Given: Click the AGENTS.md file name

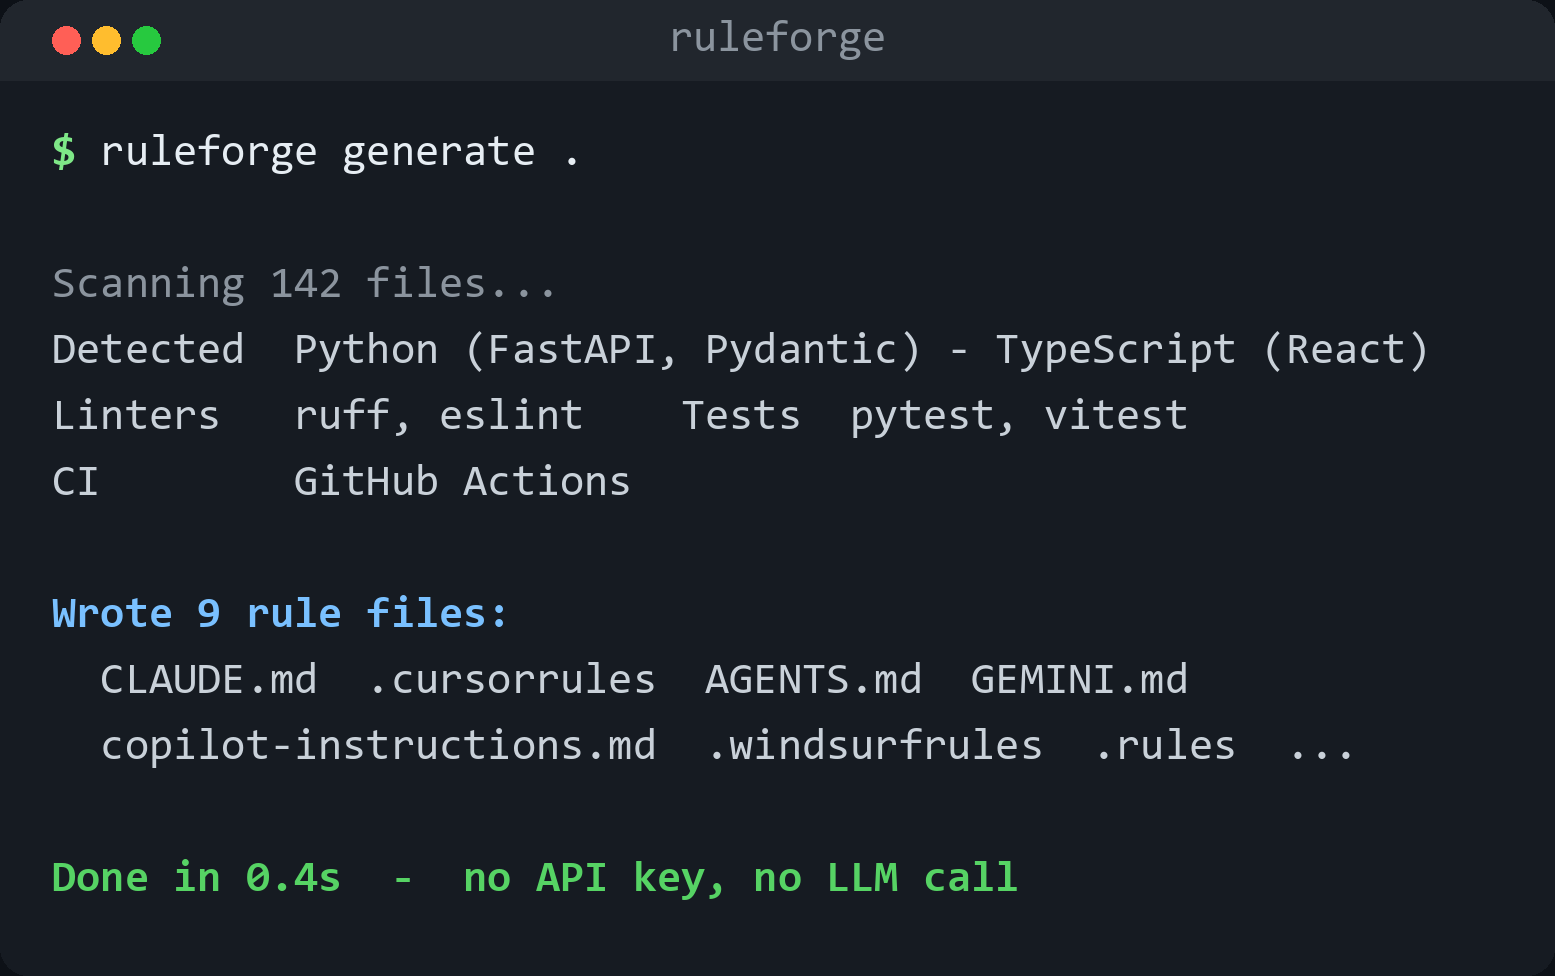Looking at the screenshot, I should click(814, 680).
